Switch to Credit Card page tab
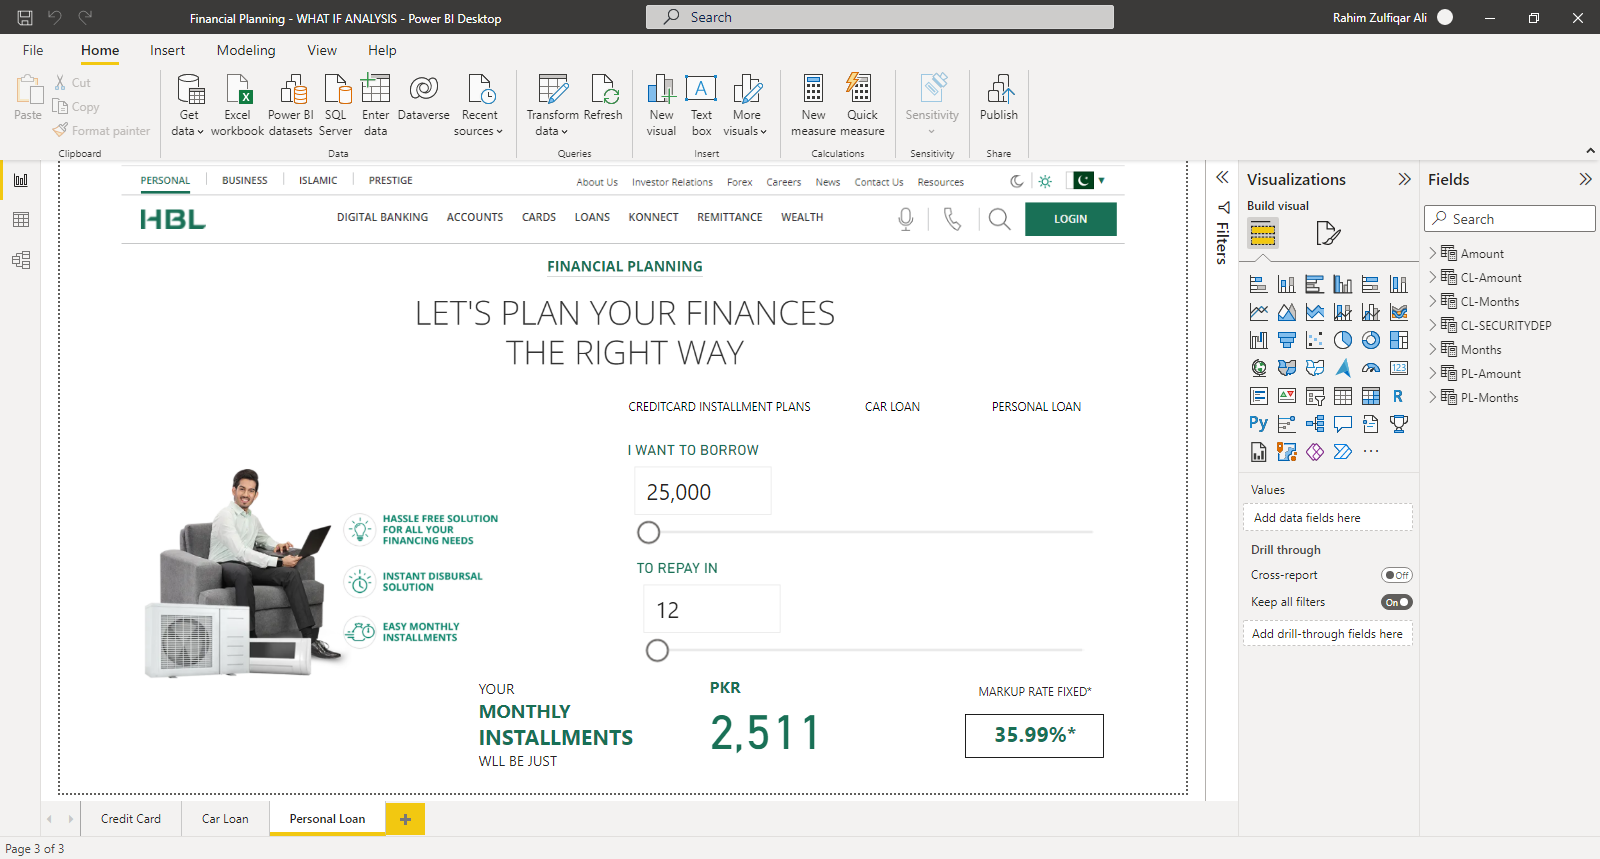1600x859 pixels. click(x=131, y=818)
